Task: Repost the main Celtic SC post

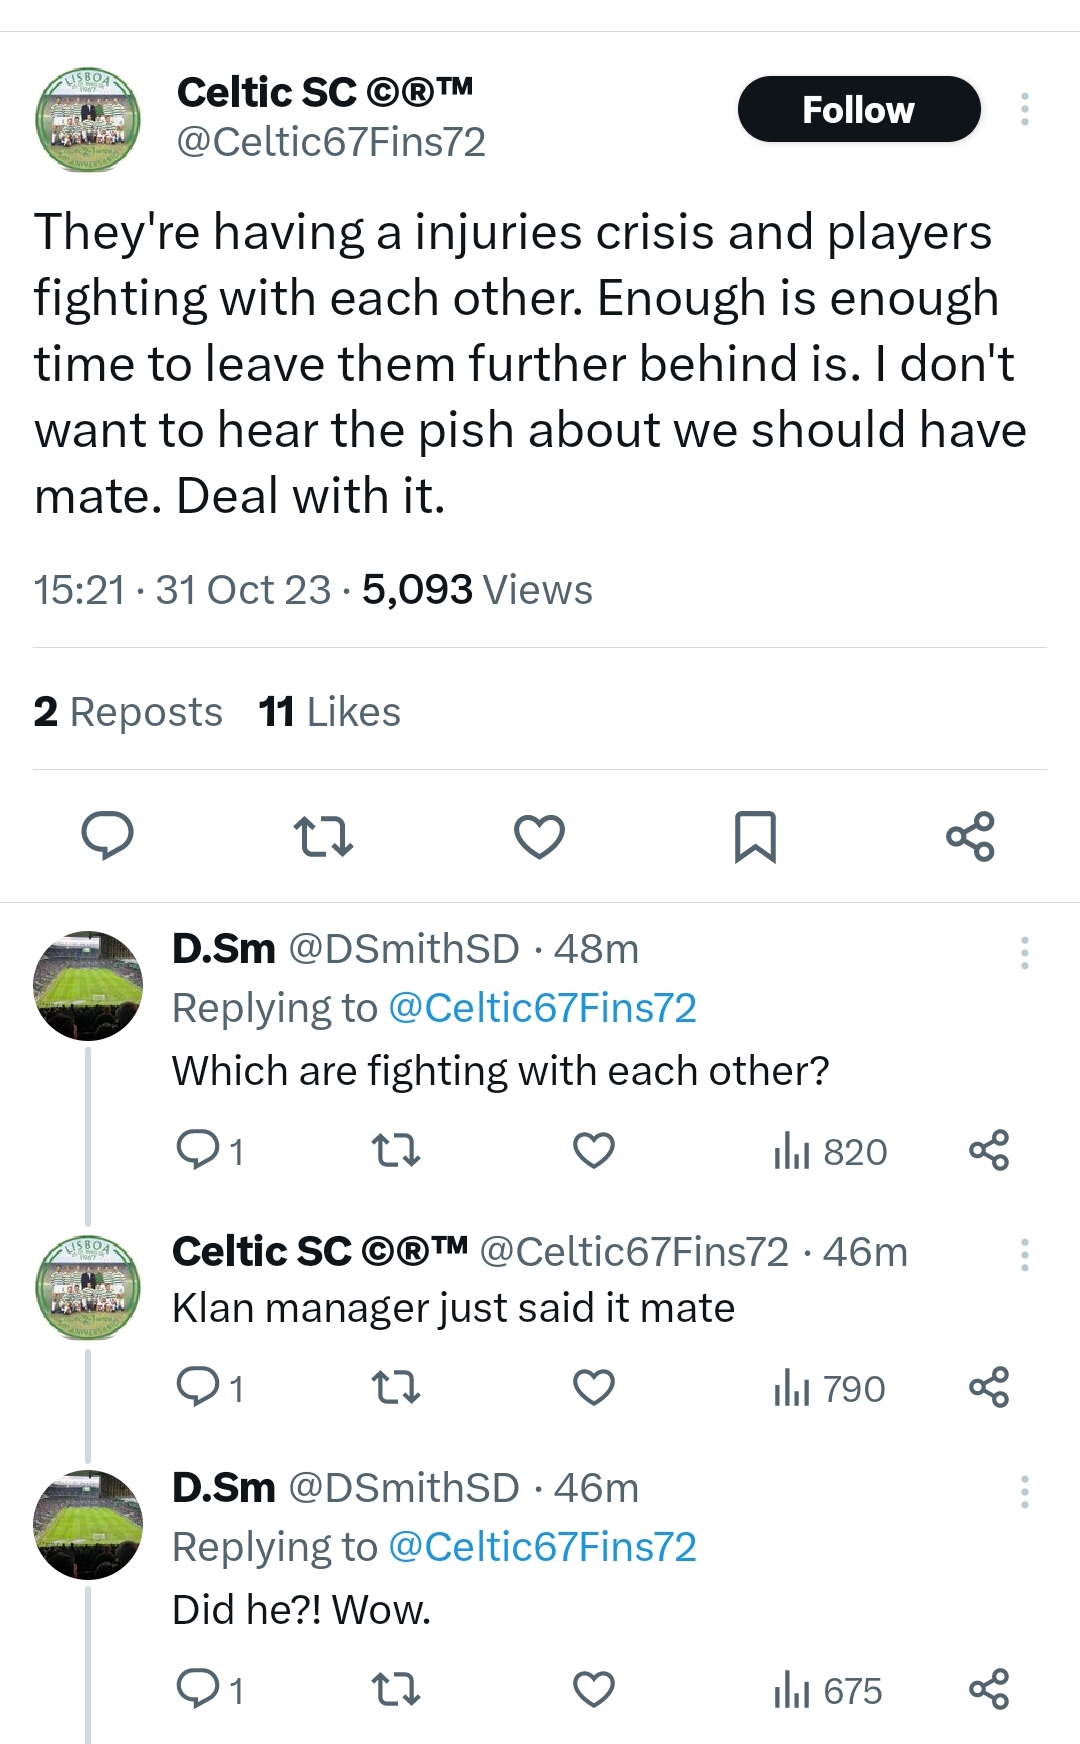Action: click(323, 837)
